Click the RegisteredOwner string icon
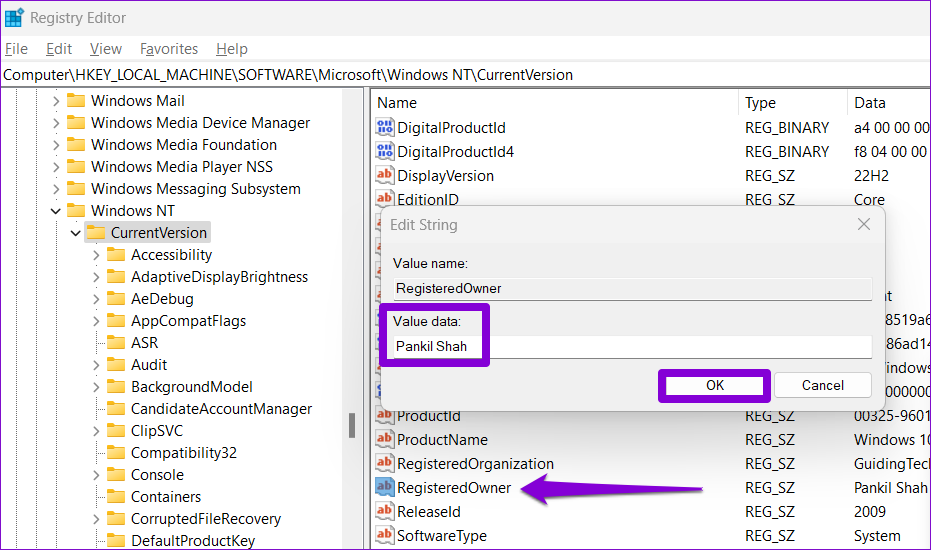The height and width of the screenshot is (550, 931). pyautogui.click(x=385, y=488)
